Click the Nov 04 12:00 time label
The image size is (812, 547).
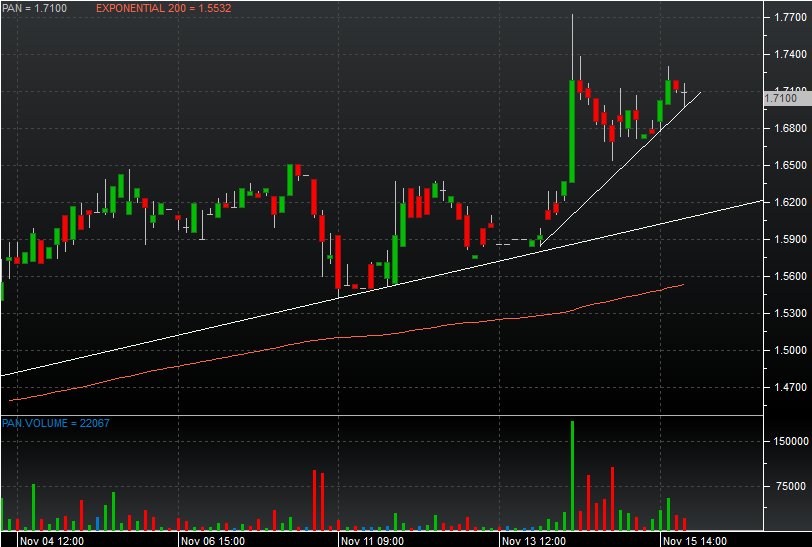coord(52,541)
